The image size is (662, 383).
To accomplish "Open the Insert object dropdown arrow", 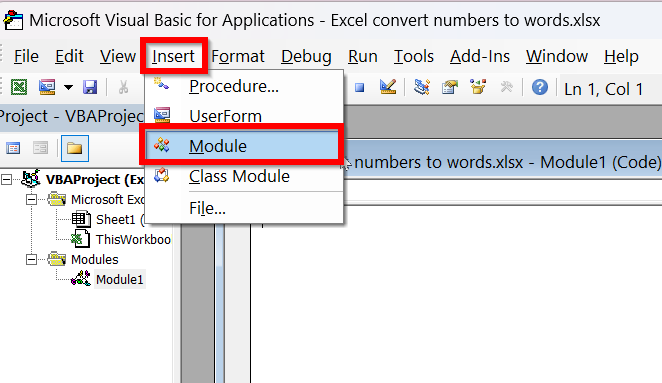I will tap(68, 87).
